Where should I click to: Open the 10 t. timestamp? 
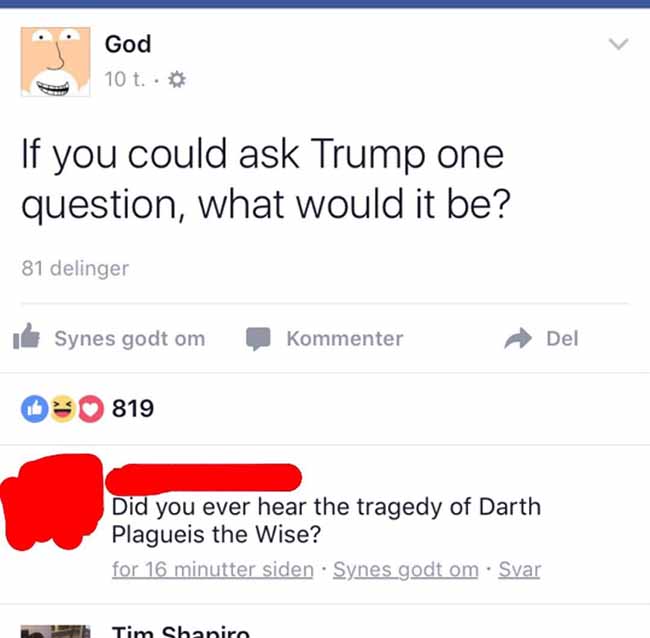click(125, 79)
